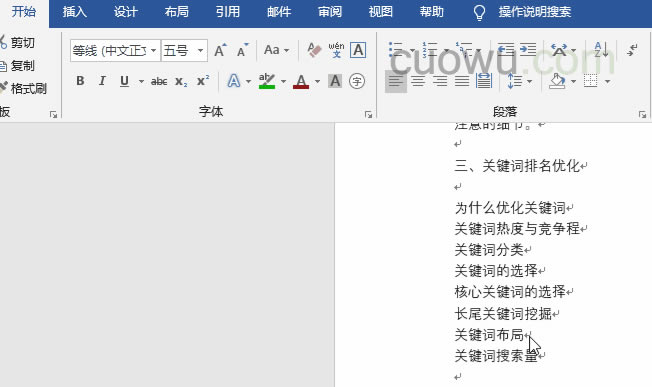Expand highlight color dropdown arrow
The width and height of the screenshot is (652, 387).
(x=283, y=81)
